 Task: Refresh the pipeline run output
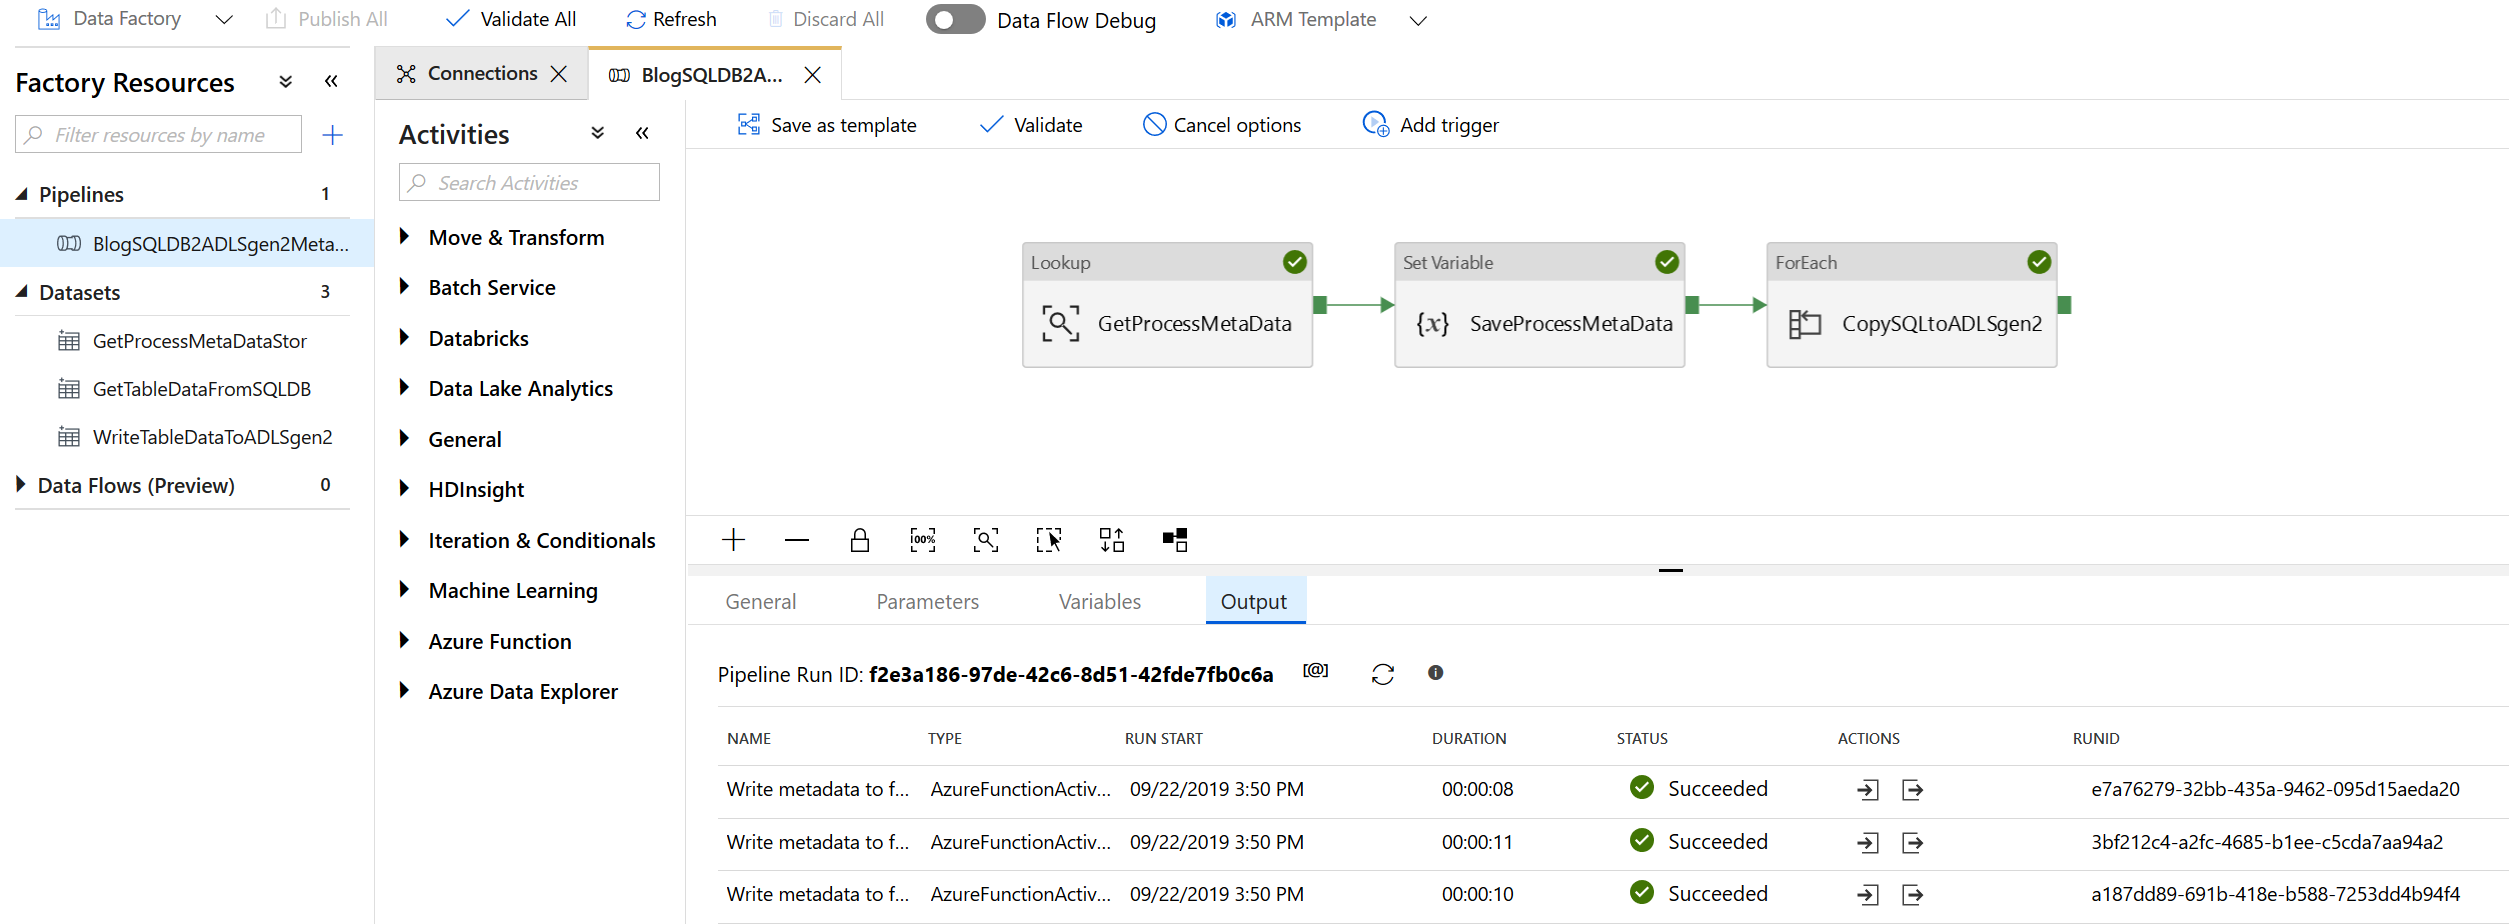point(1382,674)
